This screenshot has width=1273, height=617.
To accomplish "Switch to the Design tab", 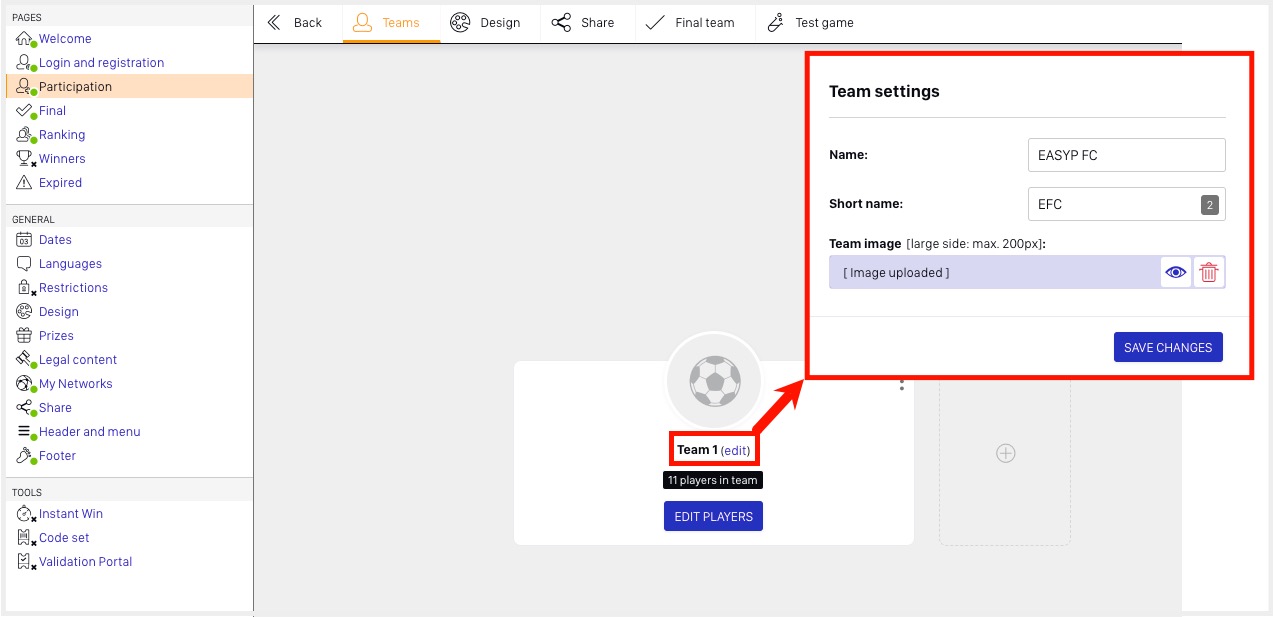I will (x=485, y=22).
